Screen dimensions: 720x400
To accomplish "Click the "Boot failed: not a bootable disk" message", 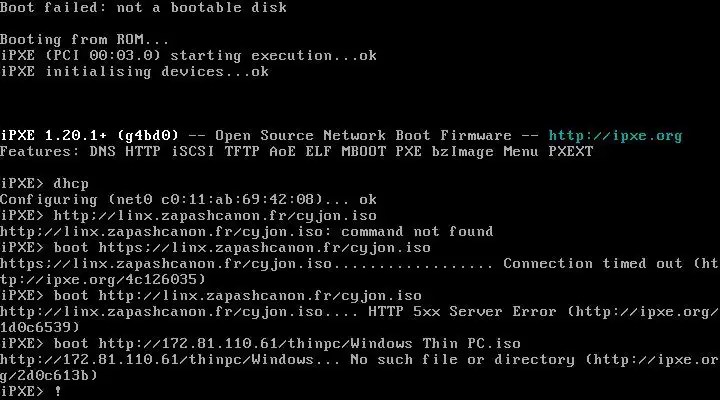I will click(x=143, y=8).
